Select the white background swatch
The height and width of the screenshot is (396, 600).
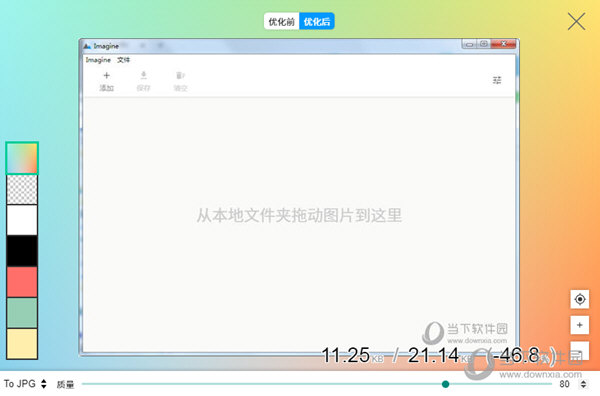coord(22,220)
